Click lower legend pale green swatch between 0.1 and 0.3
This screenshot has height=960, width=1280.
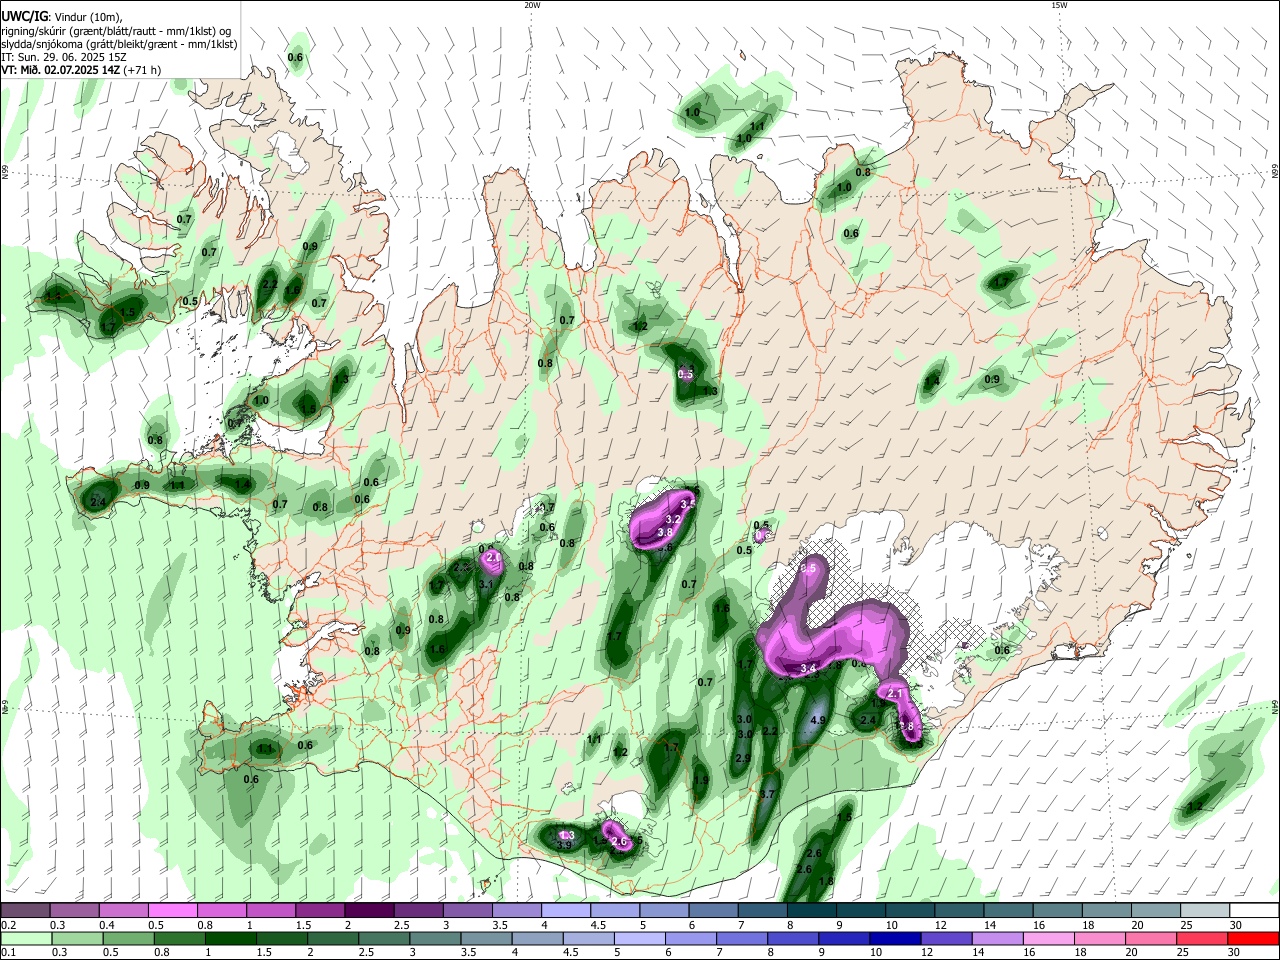[x=25, y=938]
